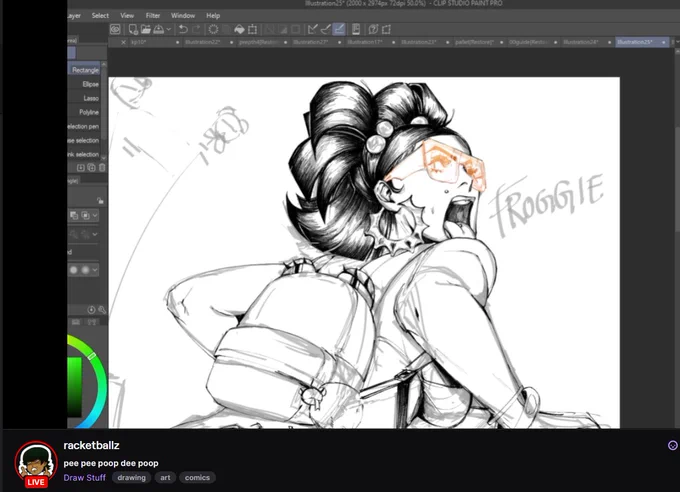Screen dimensions: 680x492
Task: Click the rightmost command bar icon
Action: 386,29
